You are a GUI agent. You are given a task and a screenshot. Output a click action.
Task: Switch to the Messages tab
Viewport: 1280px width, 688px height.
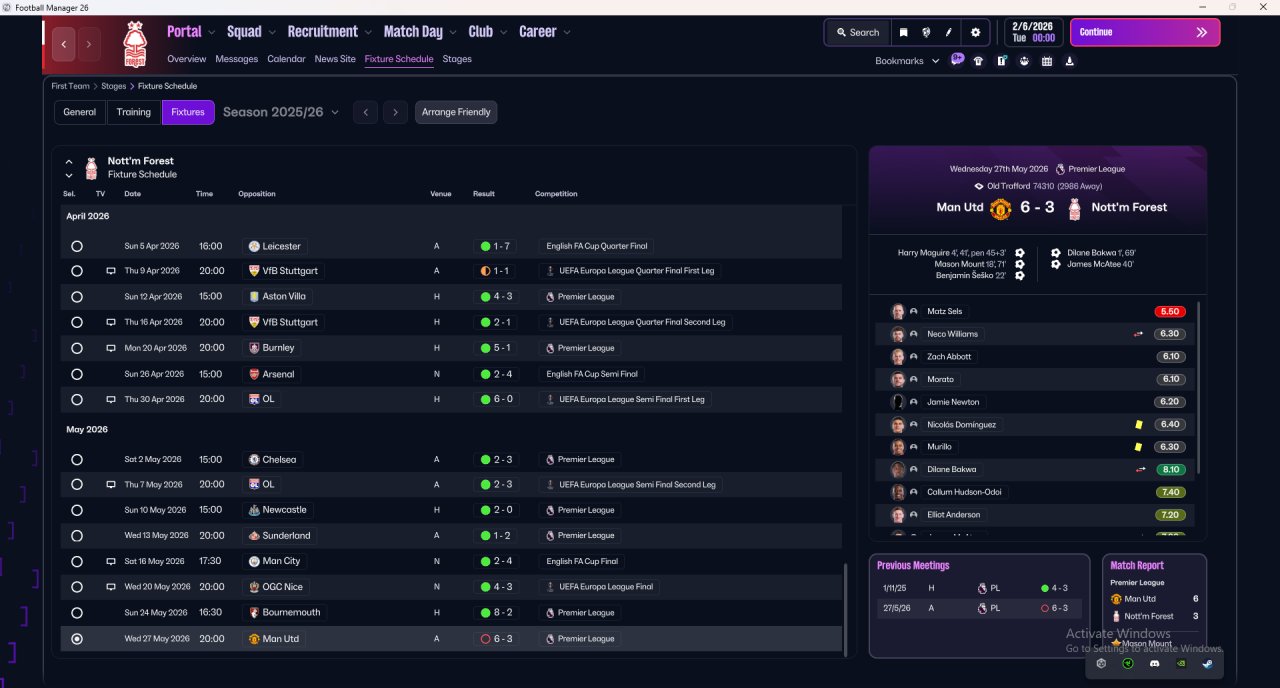pos(237,59)
